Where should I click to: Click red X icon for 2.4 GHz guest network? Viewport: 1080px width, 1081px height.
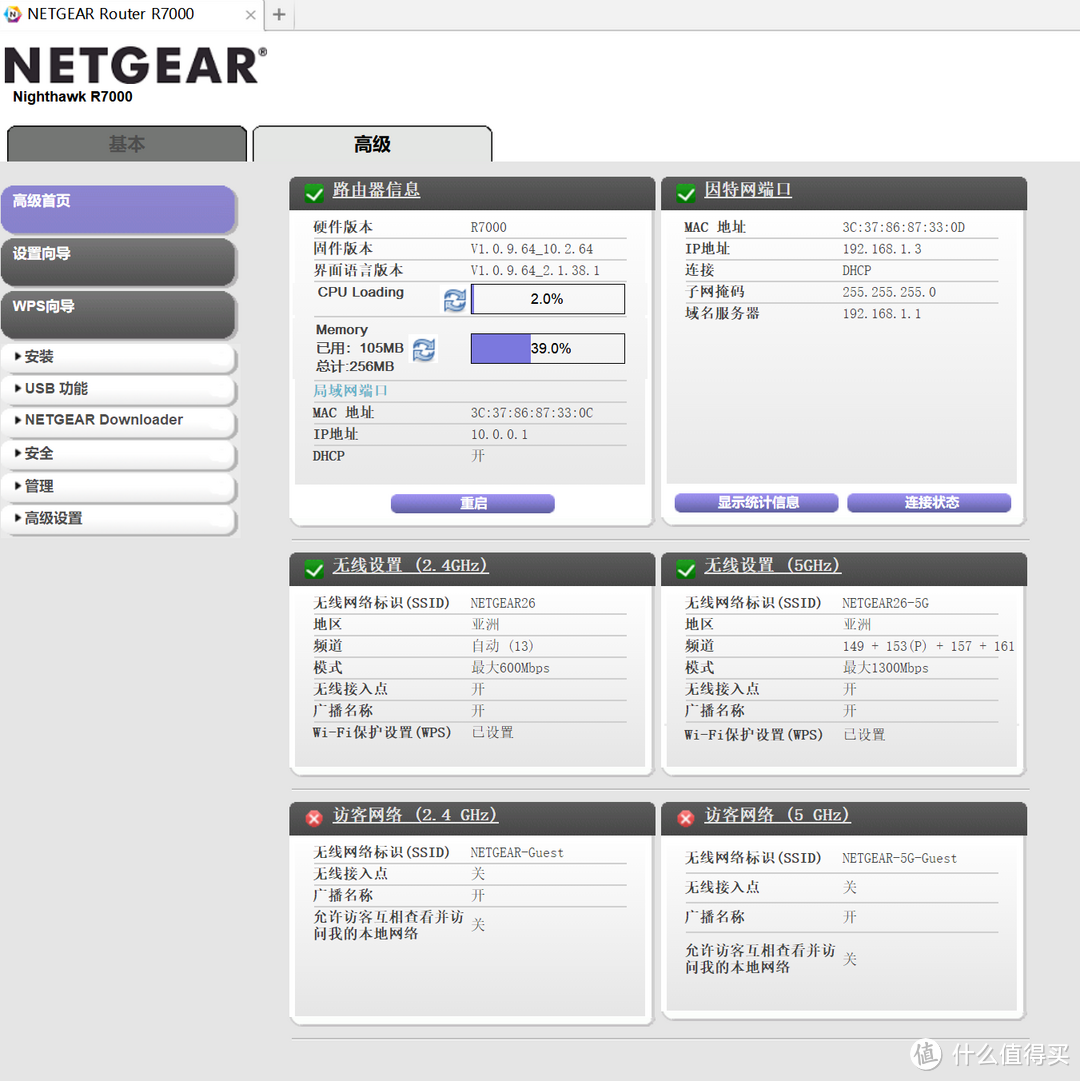[314, 818]
